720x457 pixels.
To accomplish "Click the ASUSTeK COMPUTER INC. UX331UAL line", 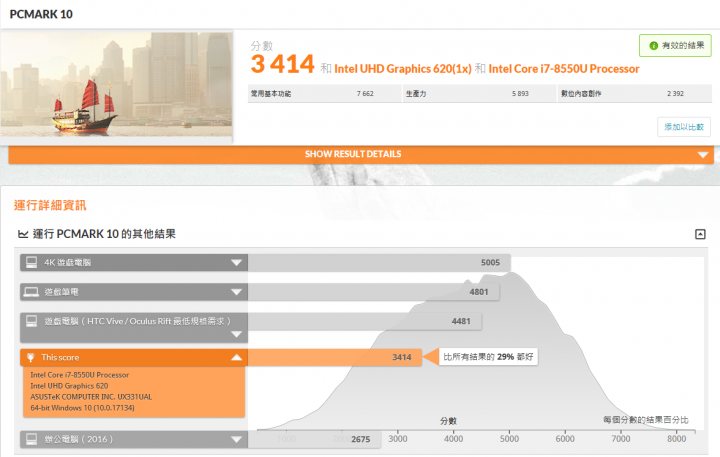I will pos(91,397).
